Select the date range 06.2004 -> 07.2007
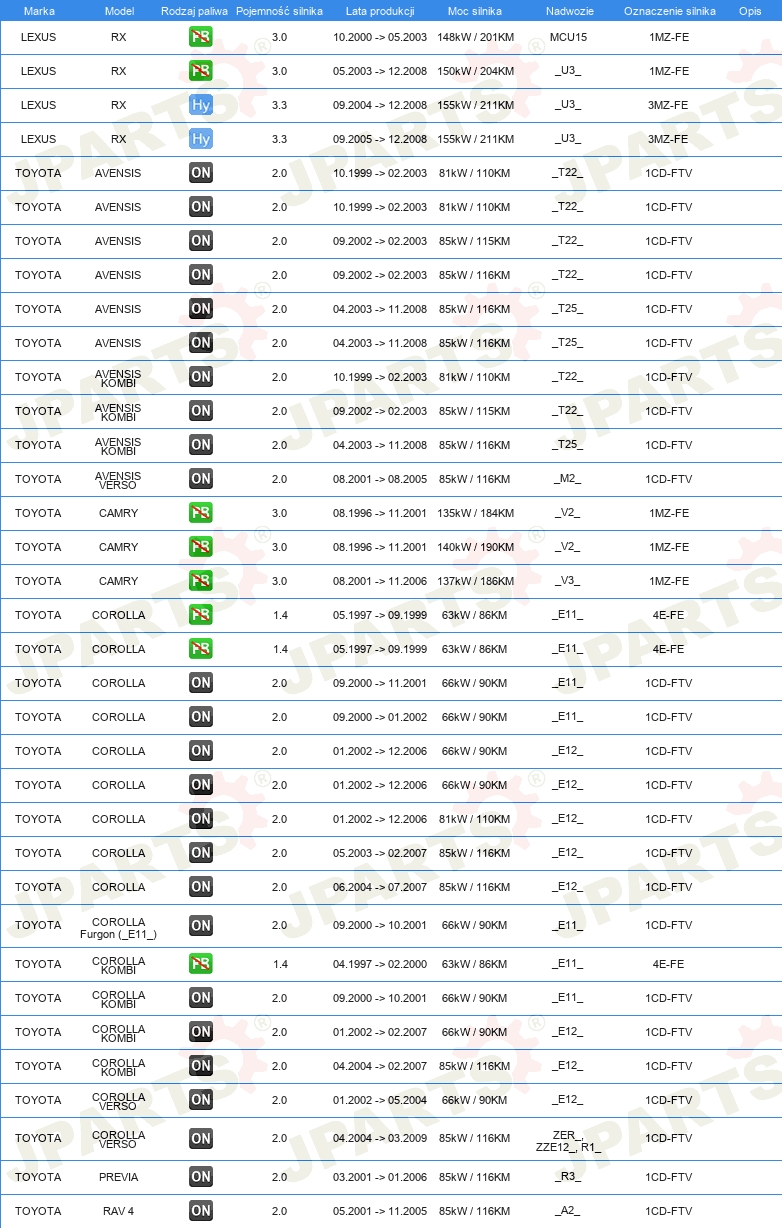782x1228 pixels. tap(380, 887)
